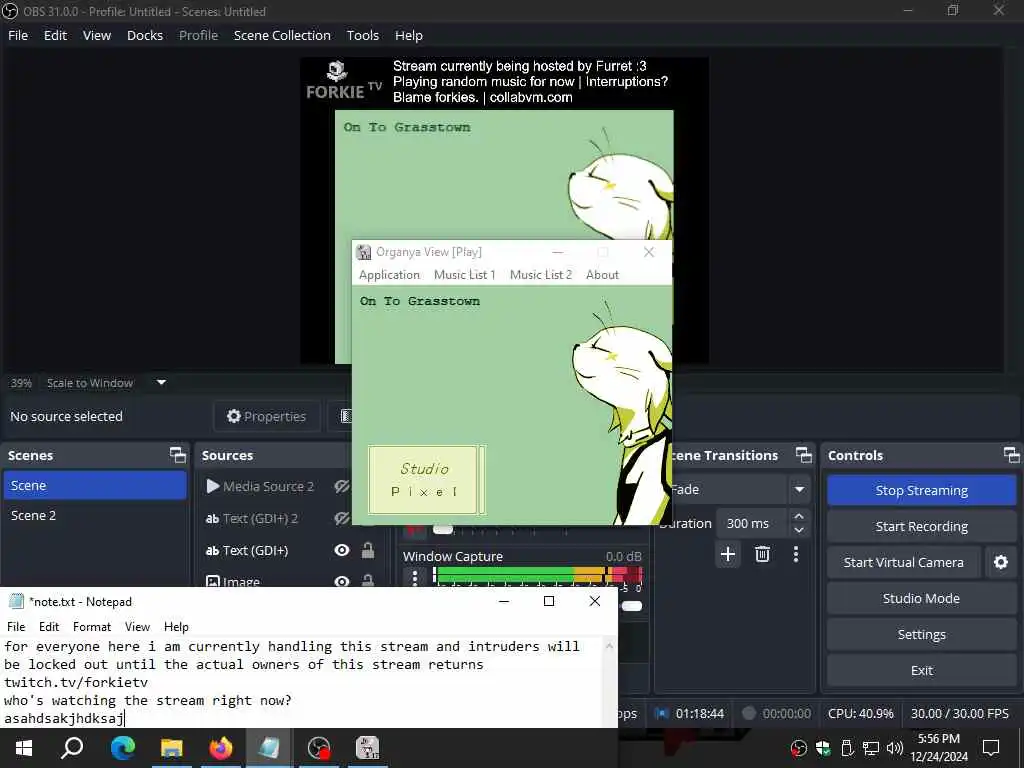The width and height of the screenshot is (1024, 768).
Task: Click the Notepad vertical scrollbar up arrow
Action: pyautogui.click(x=609, y=646)
